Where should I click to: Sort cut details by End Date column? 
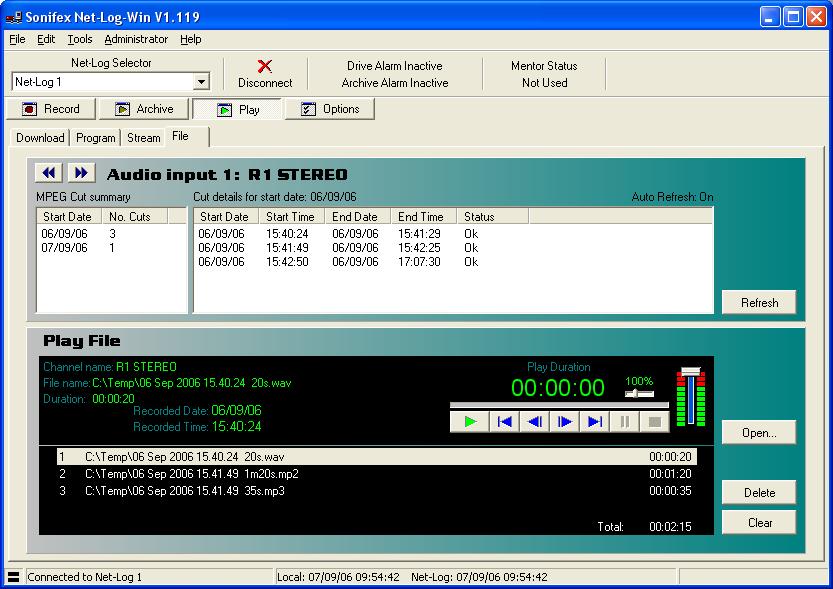(358, 217)
